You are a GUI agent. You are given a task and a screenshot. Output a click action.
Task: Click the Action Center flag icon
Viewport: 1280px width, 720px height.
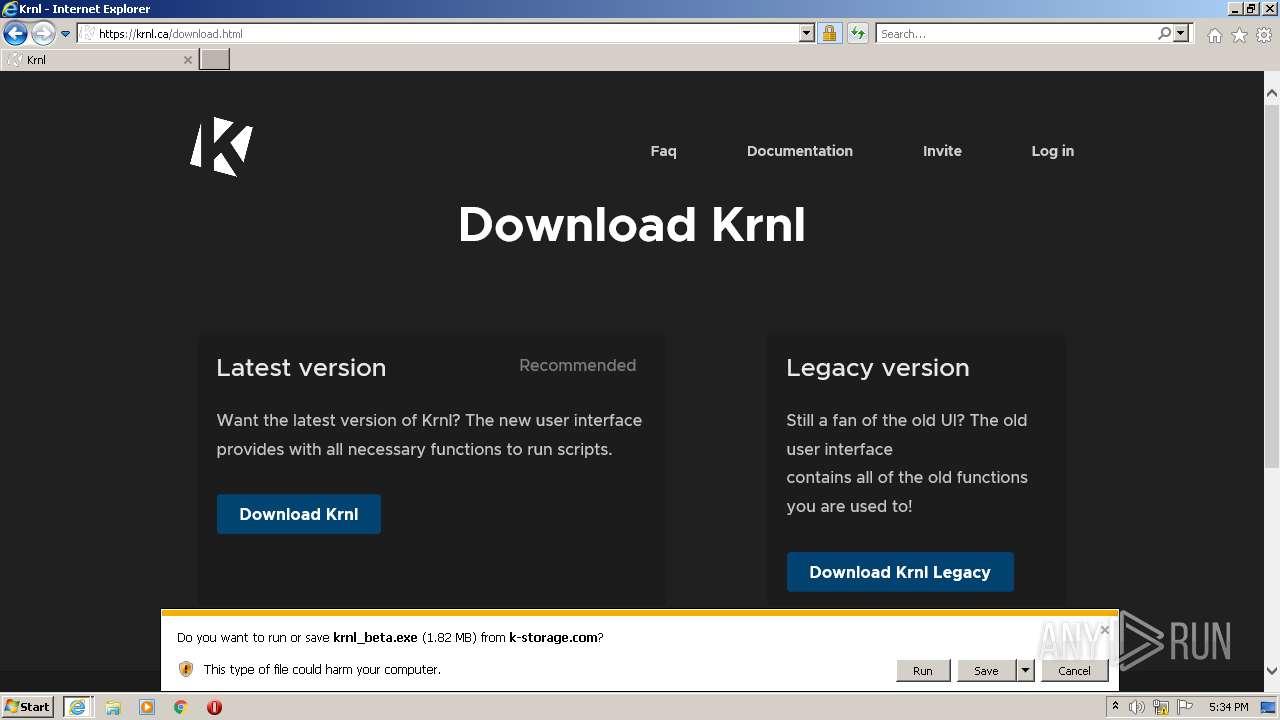[x=1185, y=707]
